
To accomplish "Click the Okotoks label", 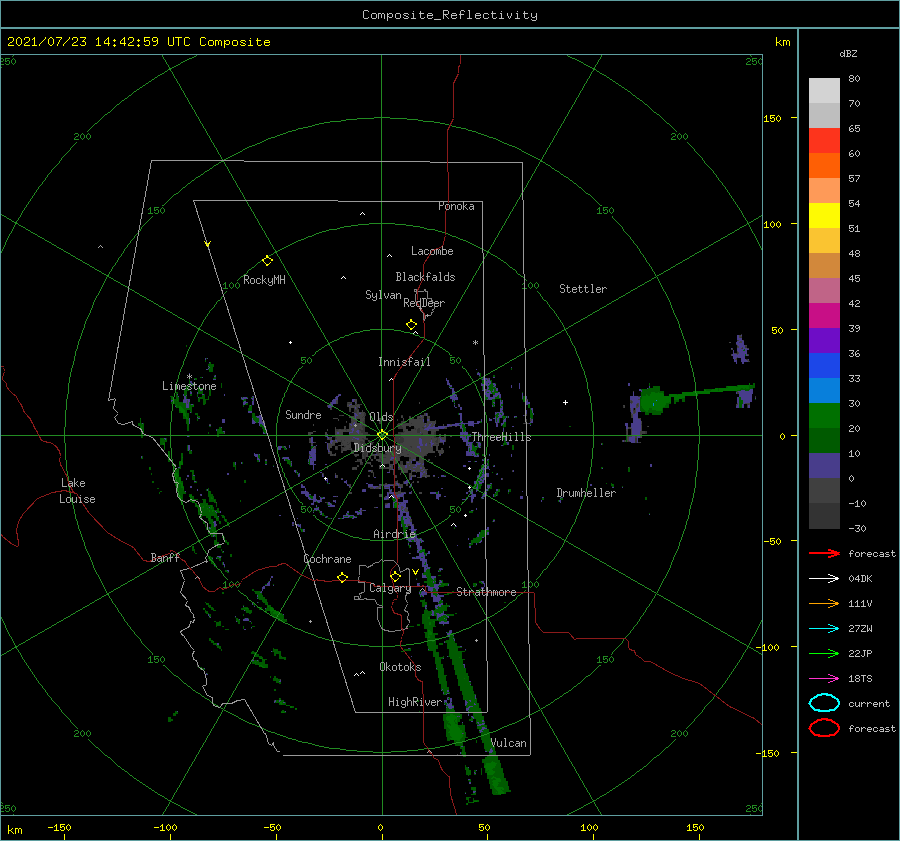I will coord(400,667).
